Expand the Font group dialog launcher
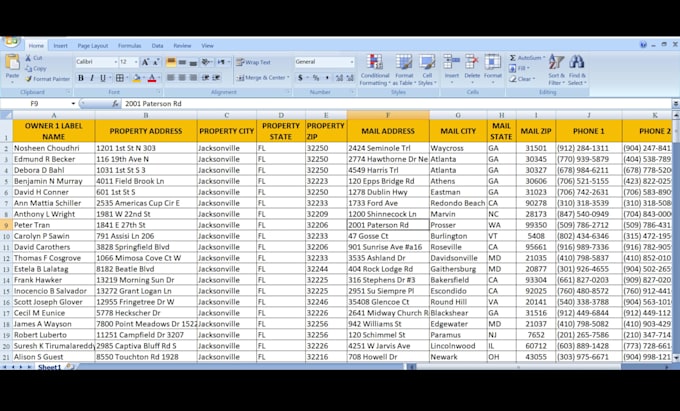 coord(159,92)
